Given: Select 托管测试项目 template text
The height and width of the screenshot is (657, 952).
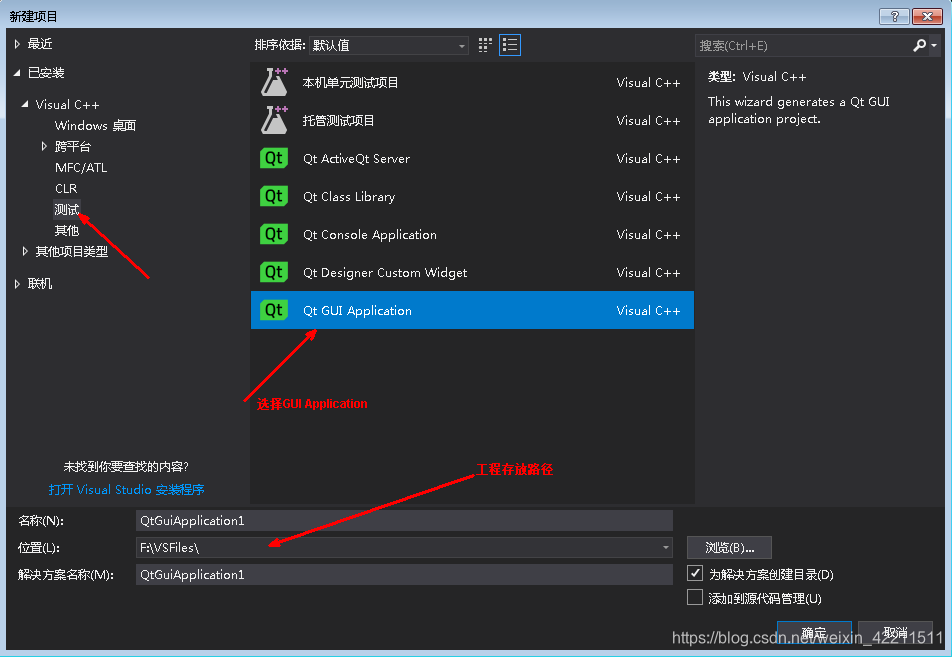Looking at the screenshot, I should 338,121.
